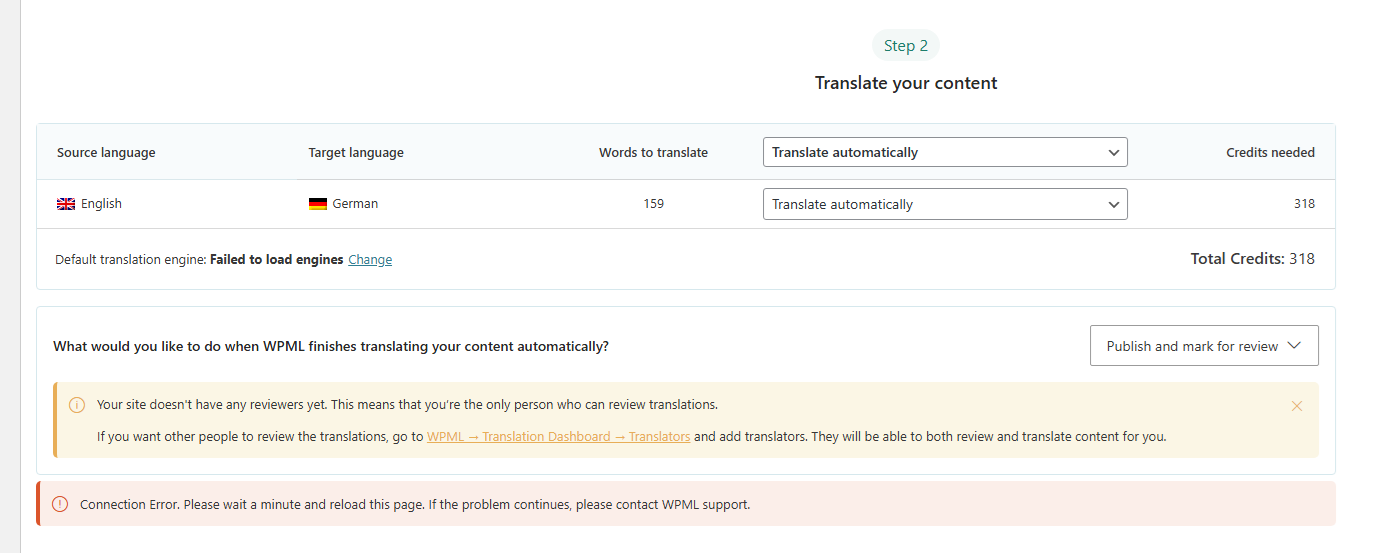1379x553 pixels.
Task: Open the header Translate automatically dropdown
Action: [945, 153]
